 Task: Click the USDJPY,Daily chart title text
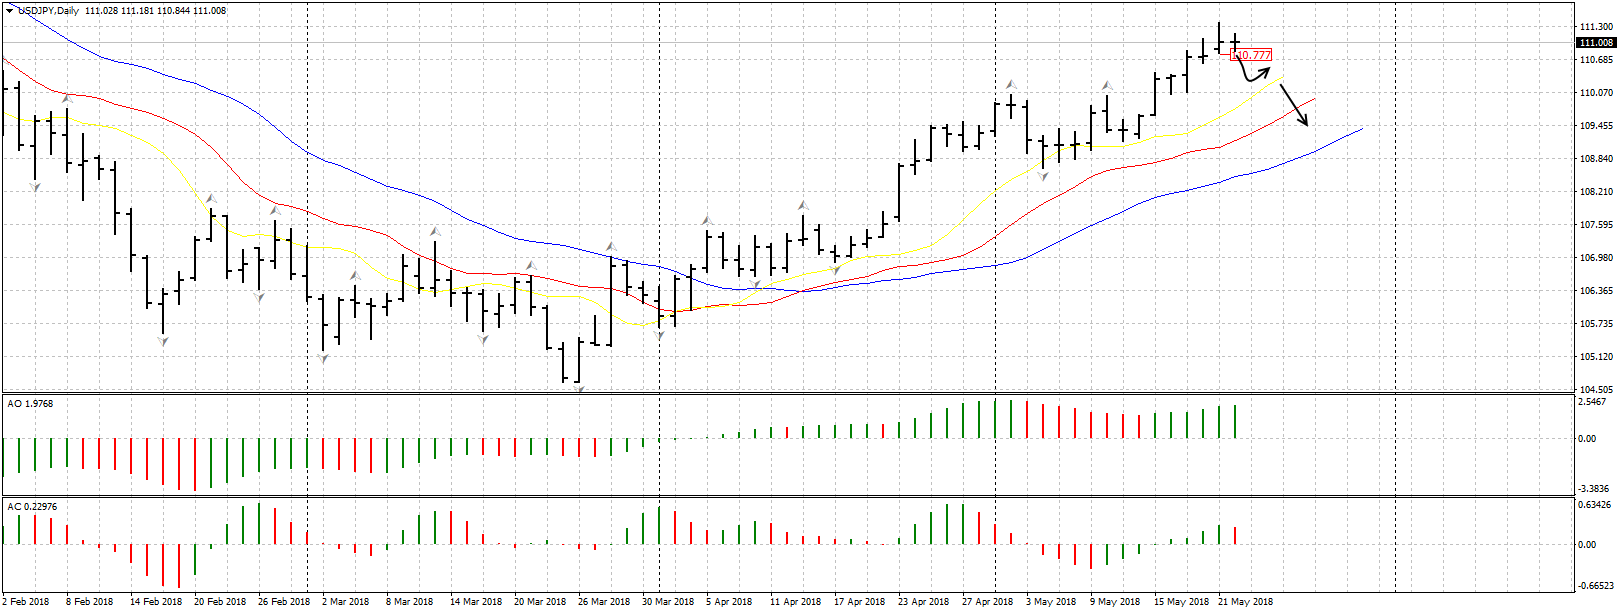tap(50, 10)
